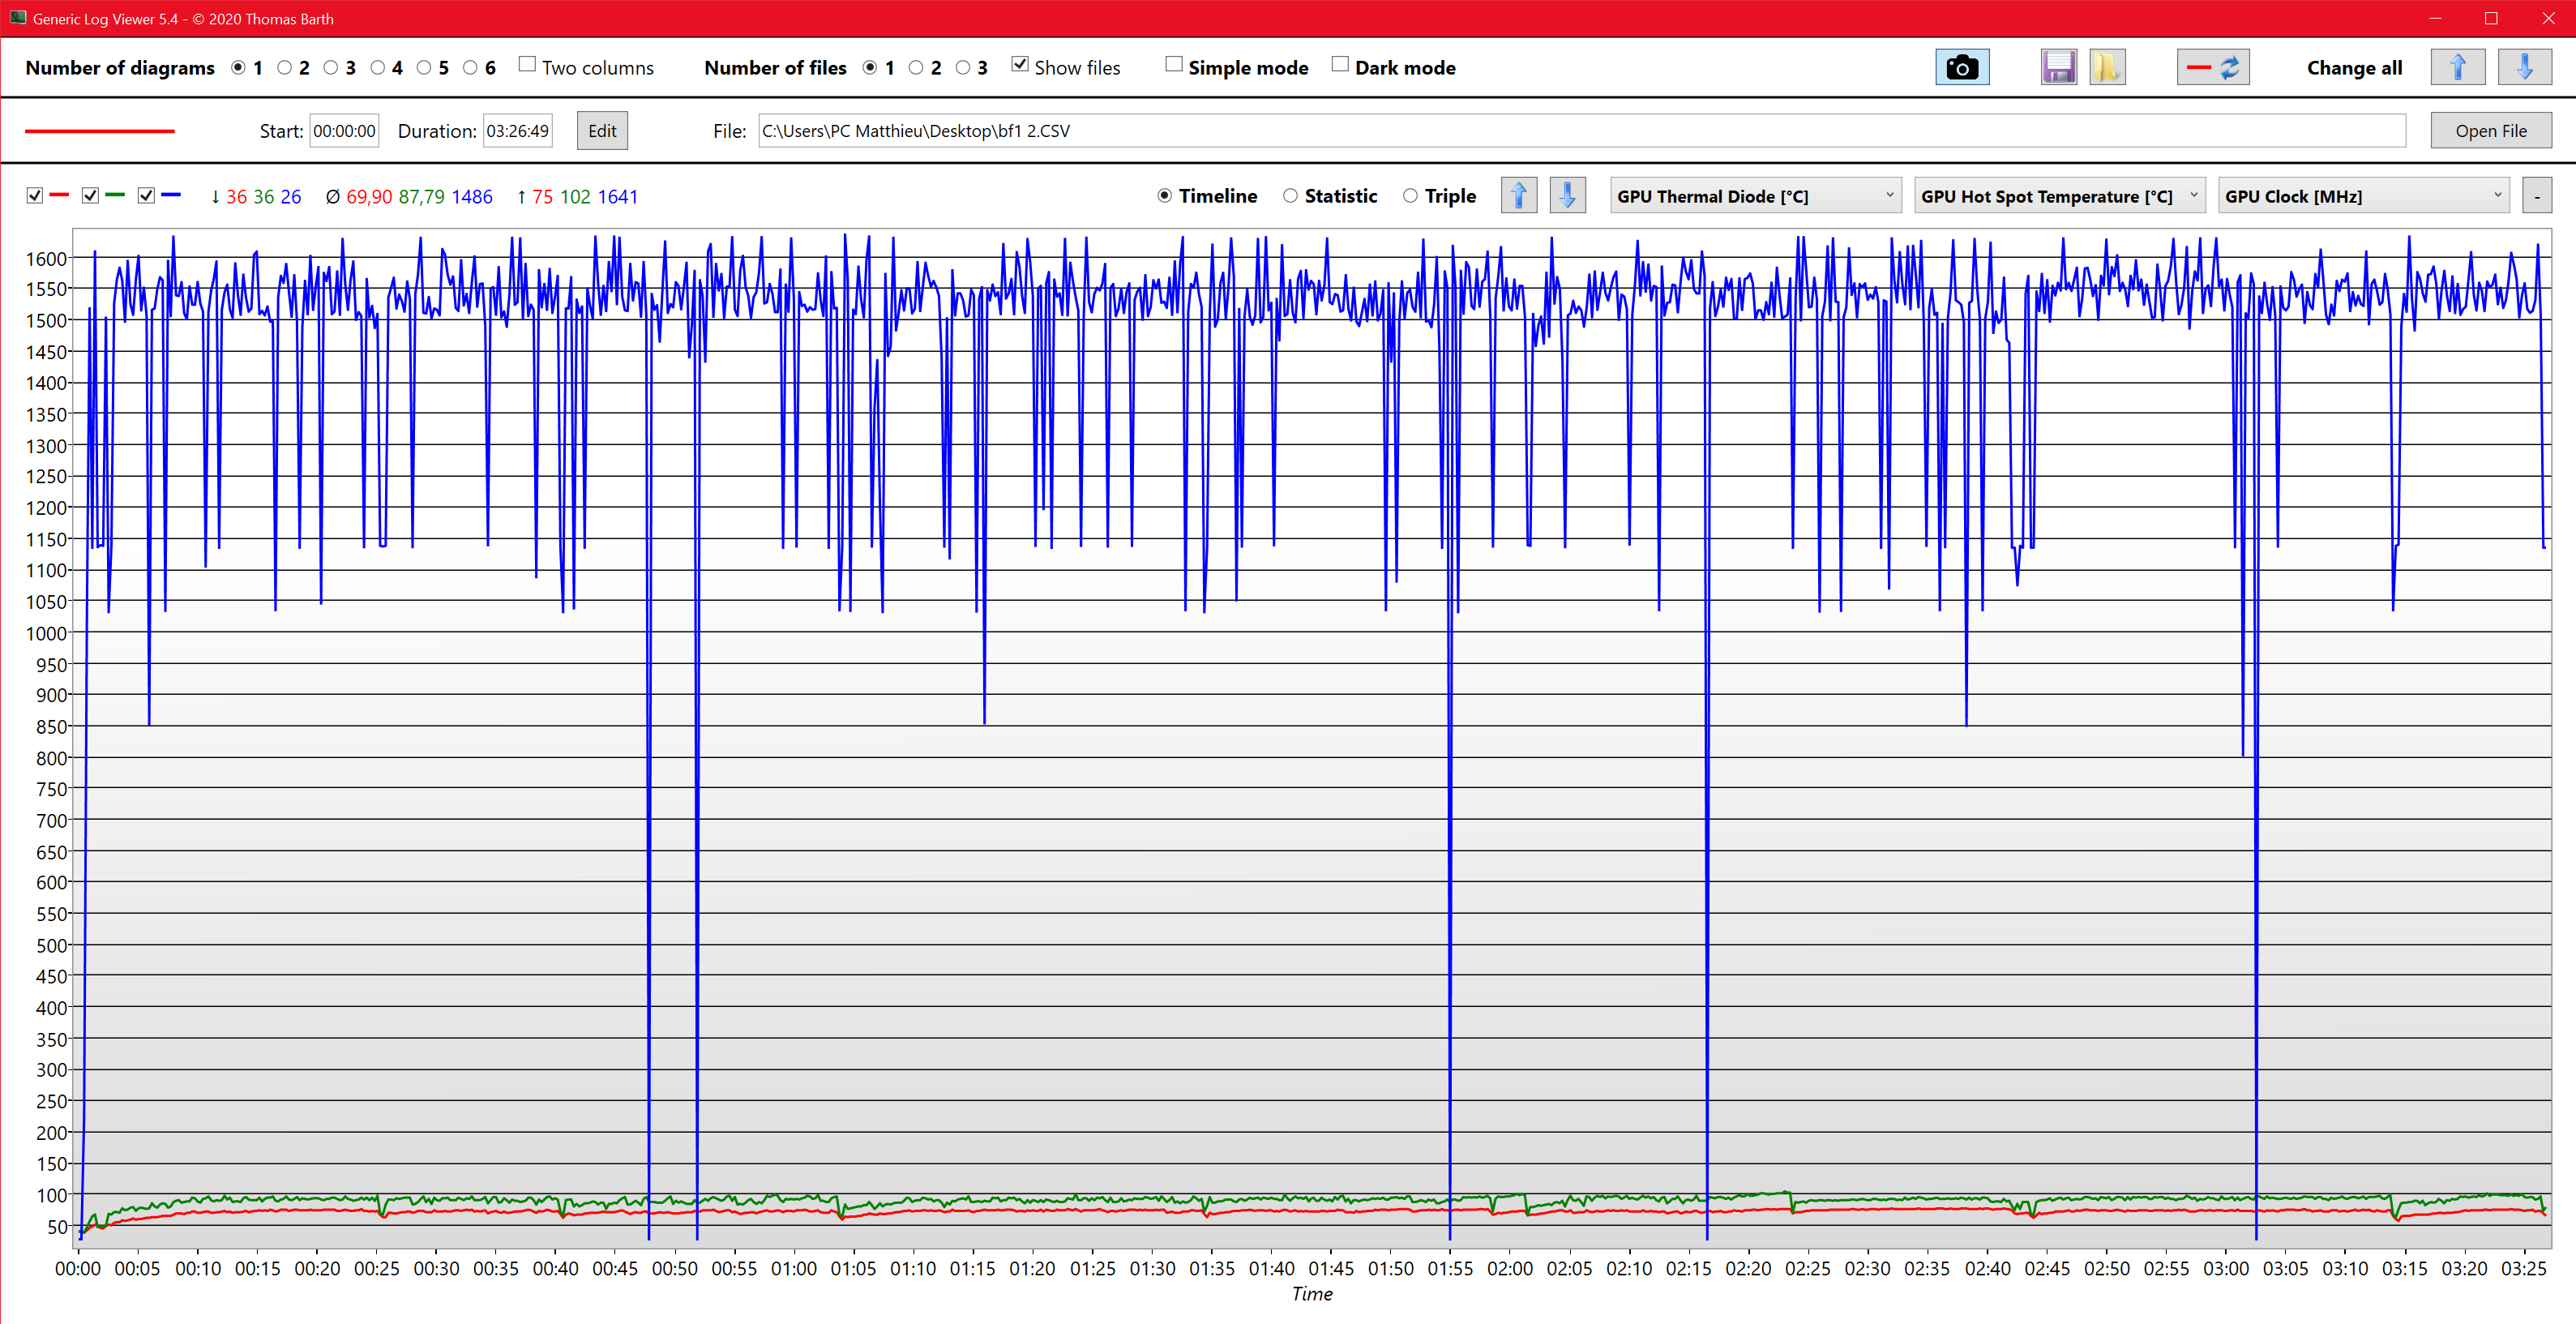Click the red line swap icon
The width and height of the screenshot is (2576, 1324).
(2212, 67)
